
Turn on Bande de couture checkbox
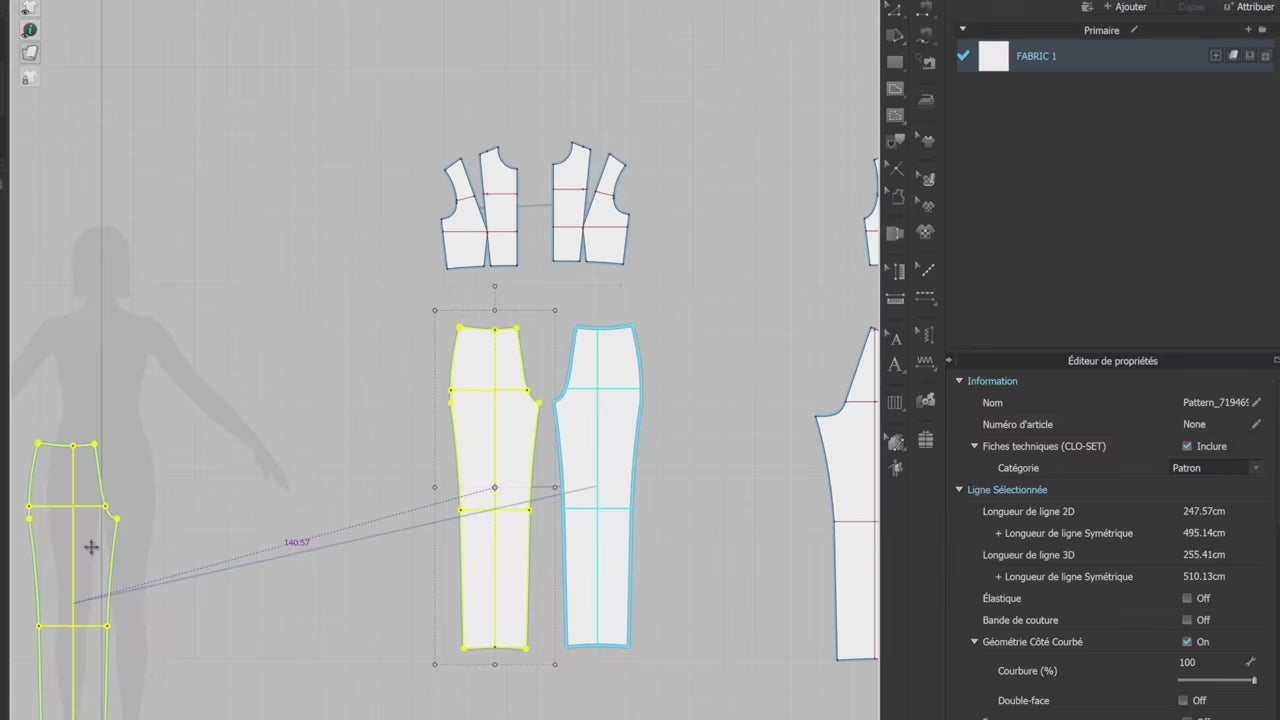1187,620
